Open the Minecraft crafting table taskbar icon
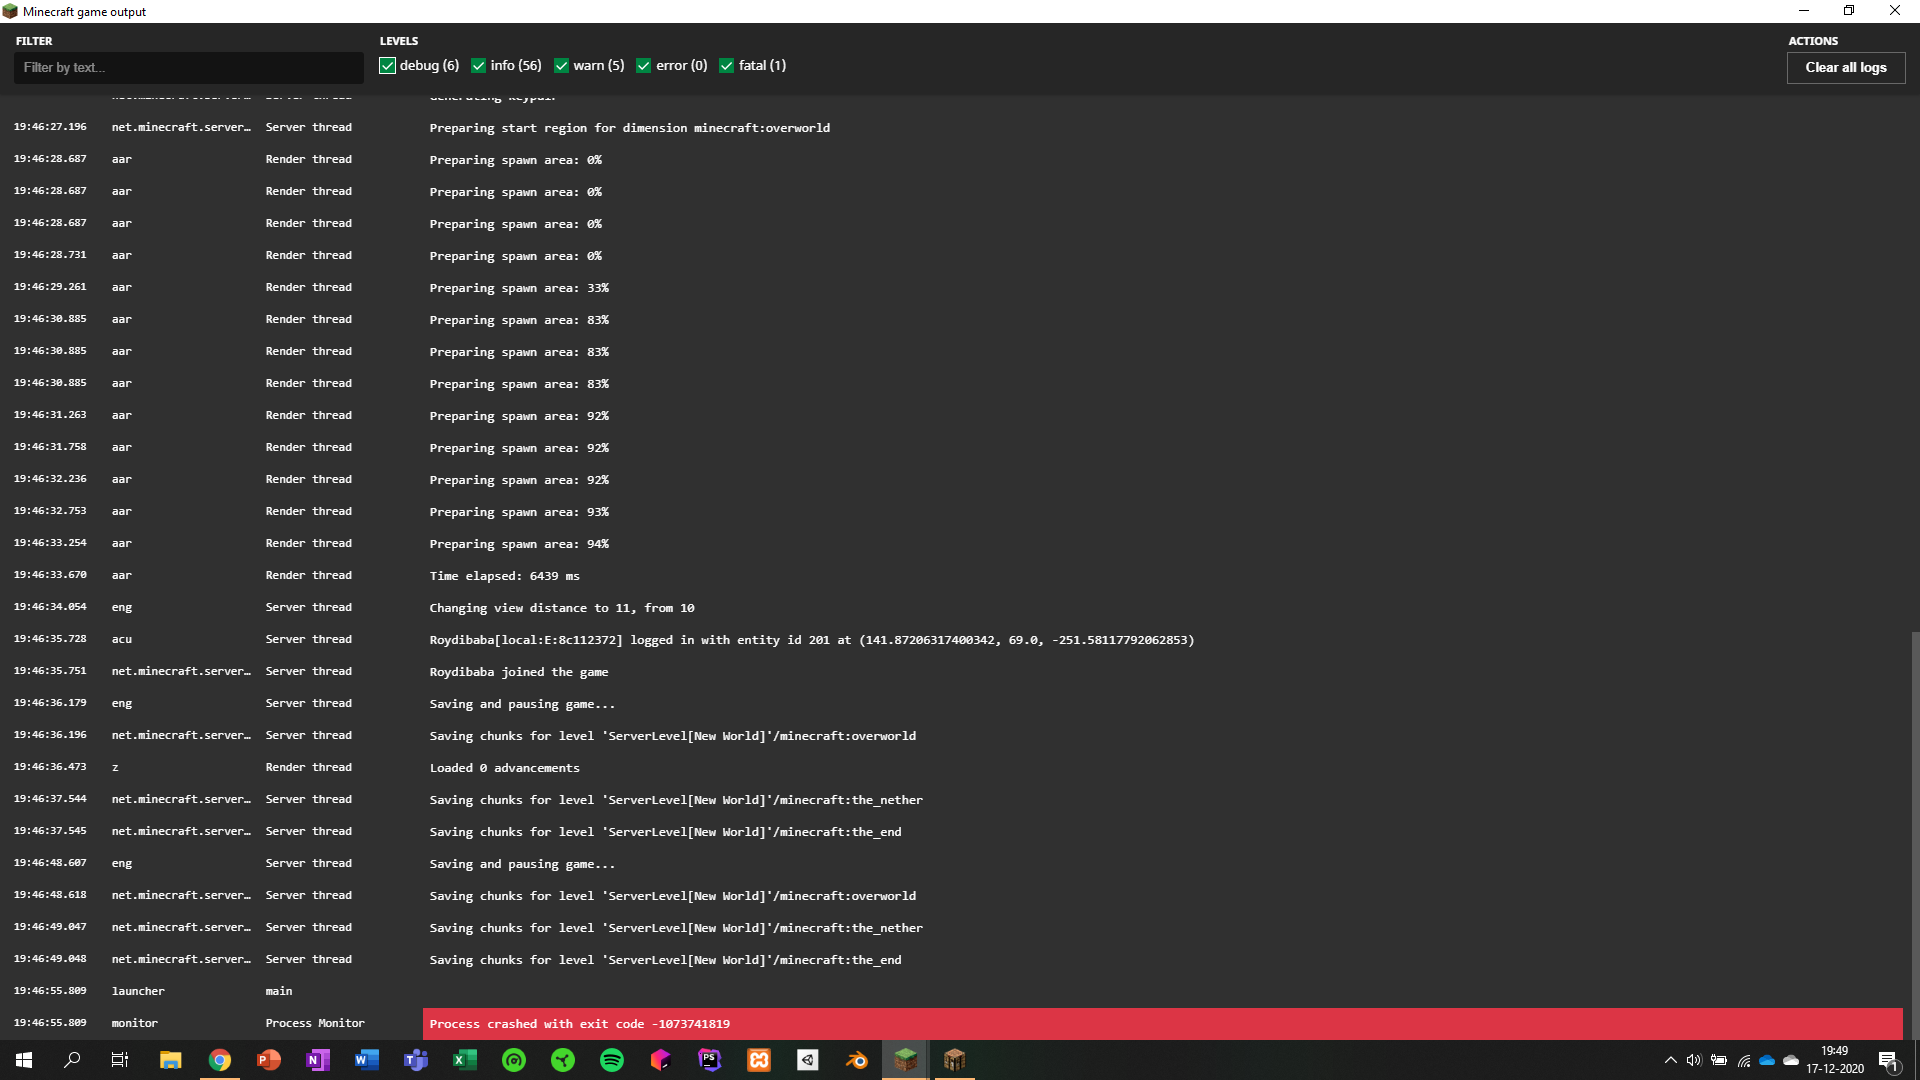Screen dimensions: 1920x1080 point(955,1060)
